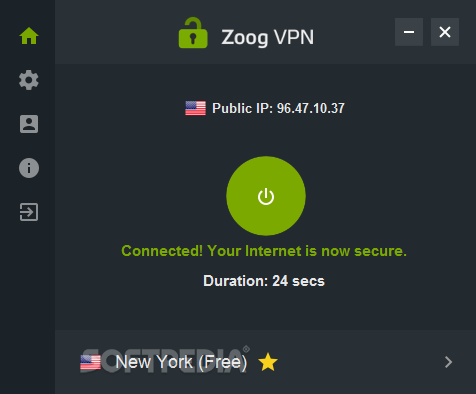Click the Zoog VPN title text

268,37
